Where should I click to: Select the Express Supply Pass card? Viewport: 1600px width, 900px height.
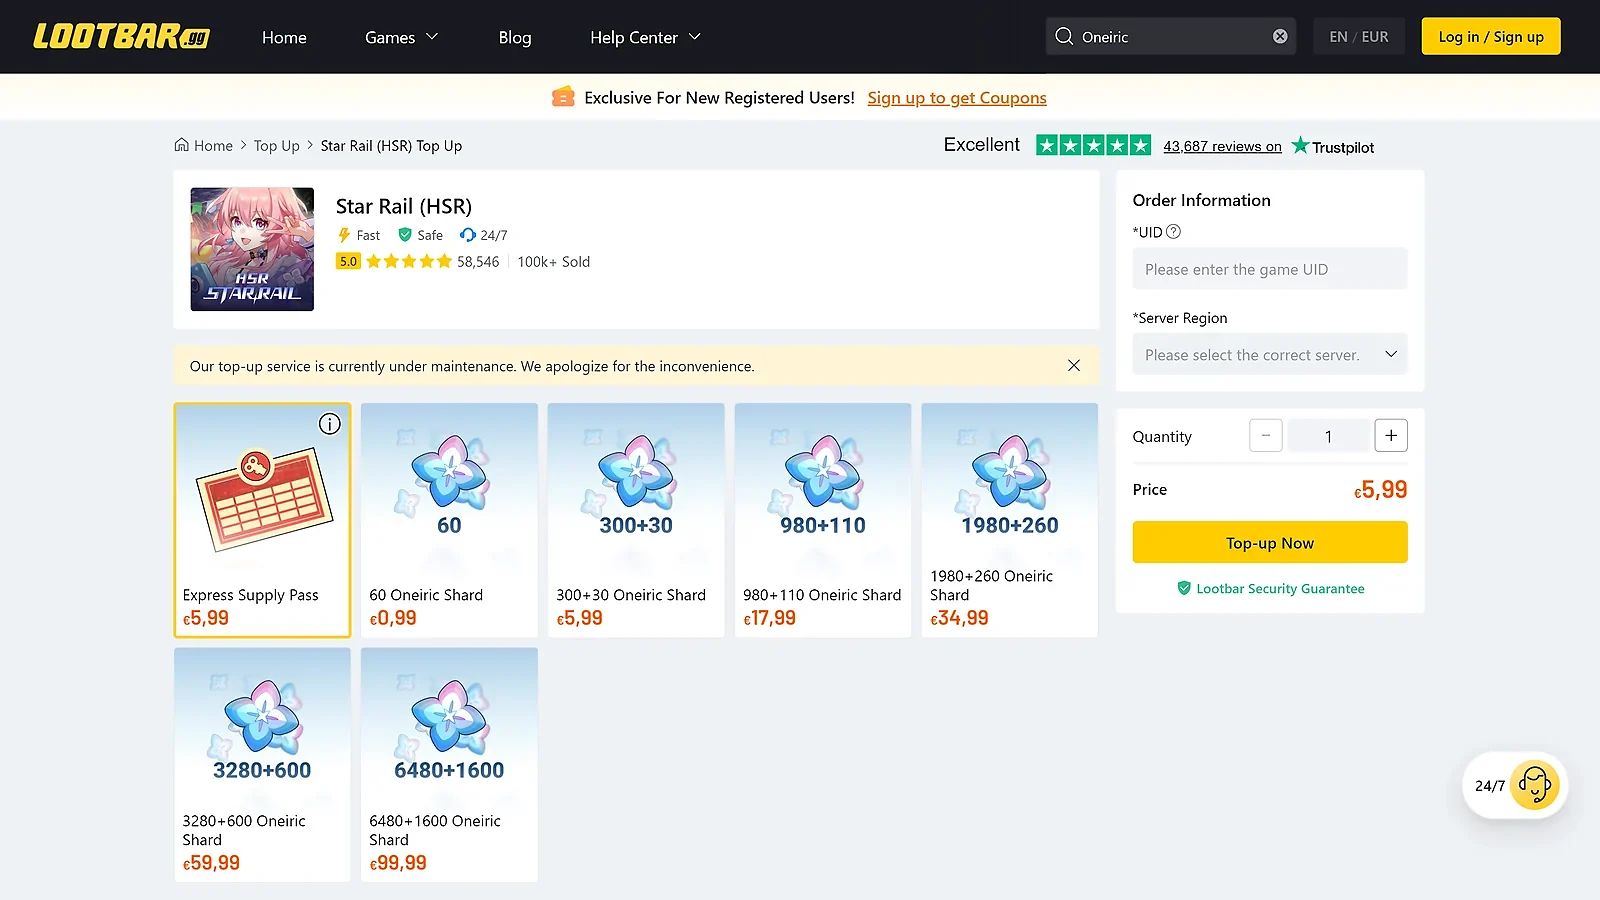(x=262, y=520)
